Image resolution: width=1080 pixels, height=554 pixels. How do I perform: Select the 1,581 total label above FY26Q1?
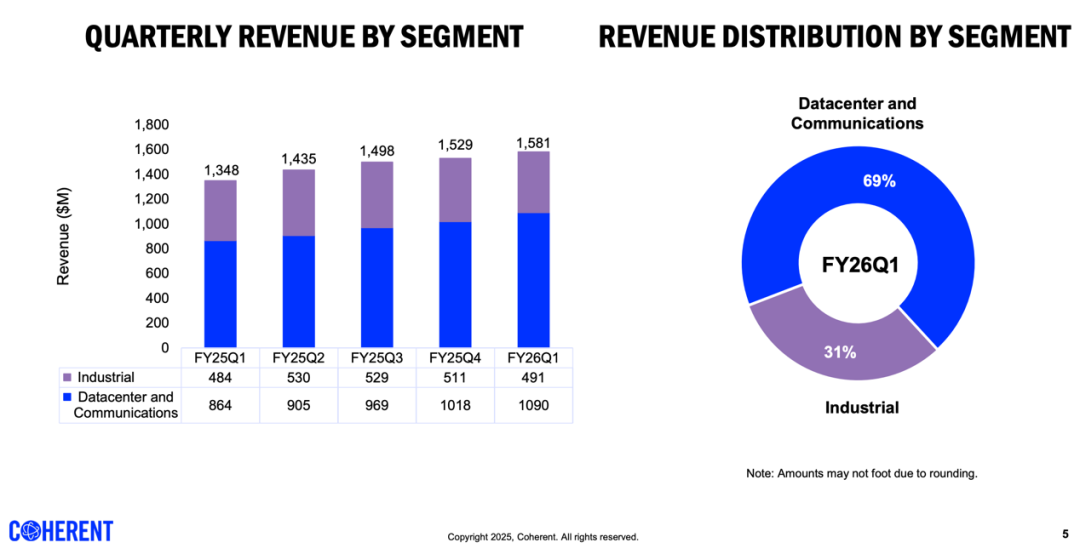(x=533, y=141)
